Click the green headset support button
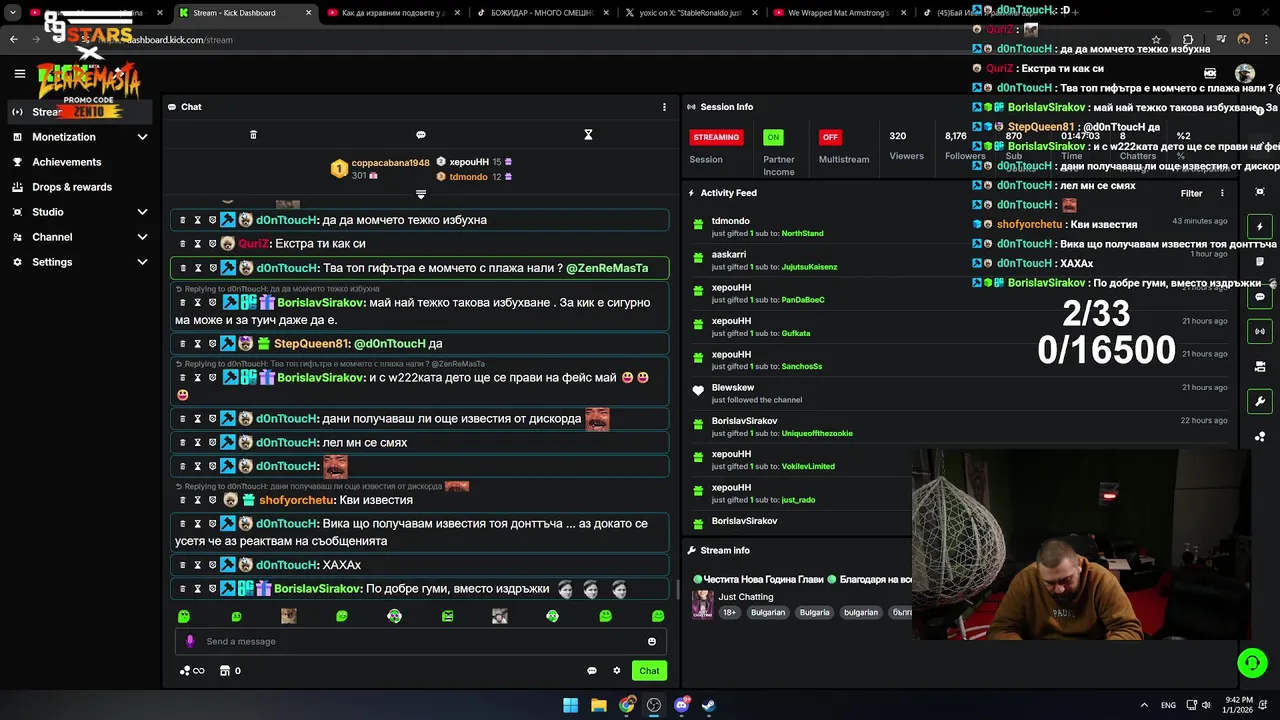This screenshot has height=720, width=1280. (x=1252, y=663)
